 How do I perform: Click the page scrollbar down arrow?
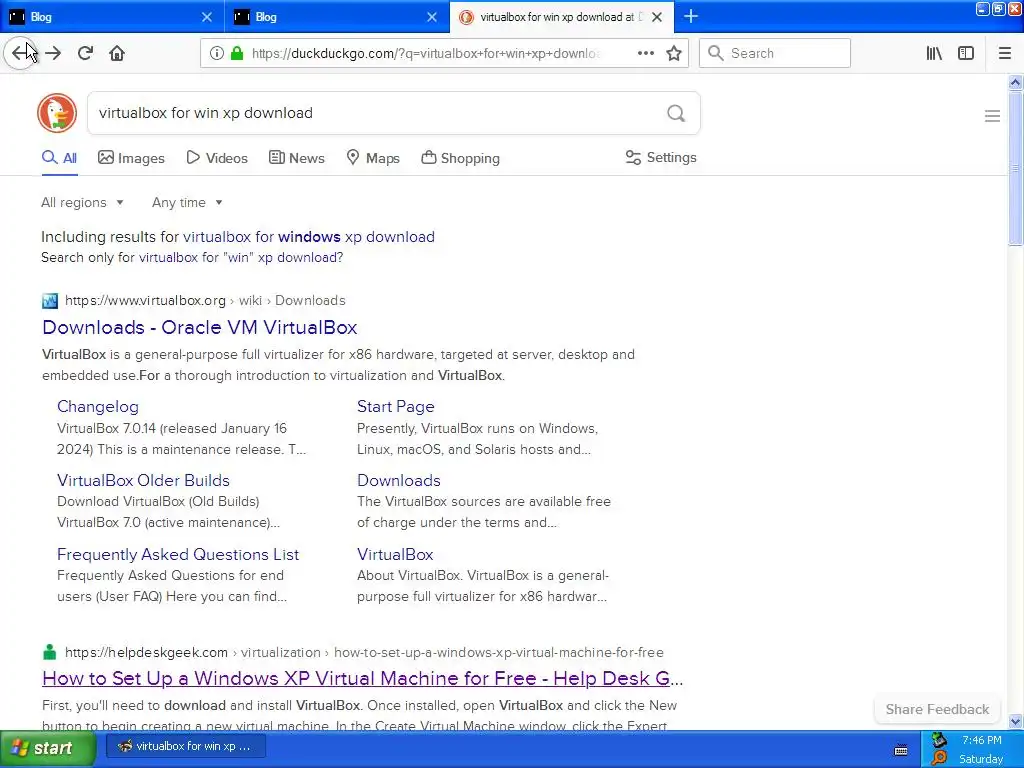(x=1015, y=721)
